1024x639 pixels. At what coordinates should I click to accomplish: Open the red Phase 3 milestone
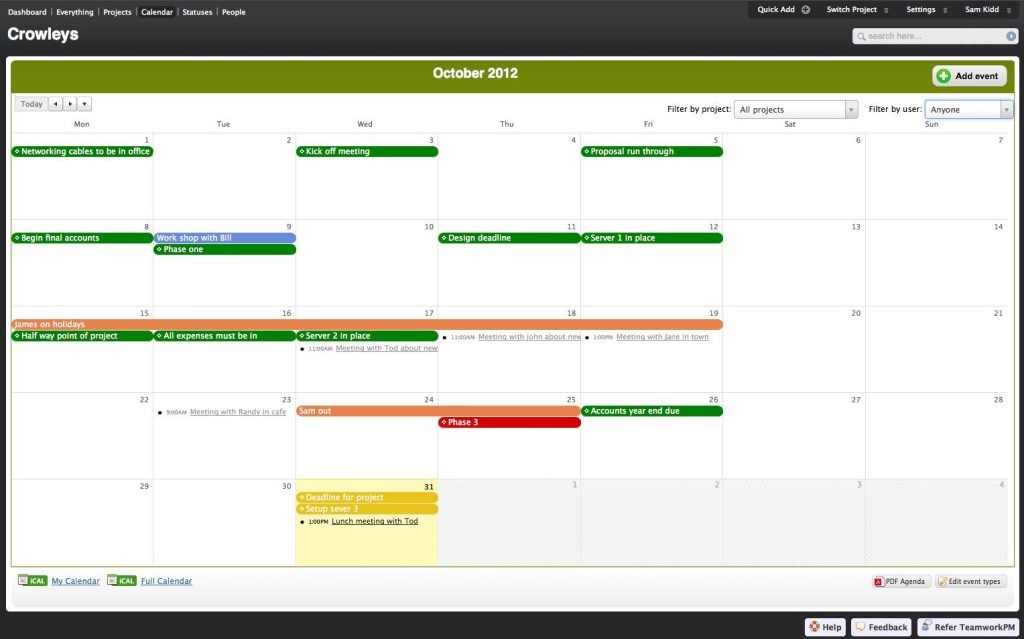pyautogui.click(x=509, y=423)
